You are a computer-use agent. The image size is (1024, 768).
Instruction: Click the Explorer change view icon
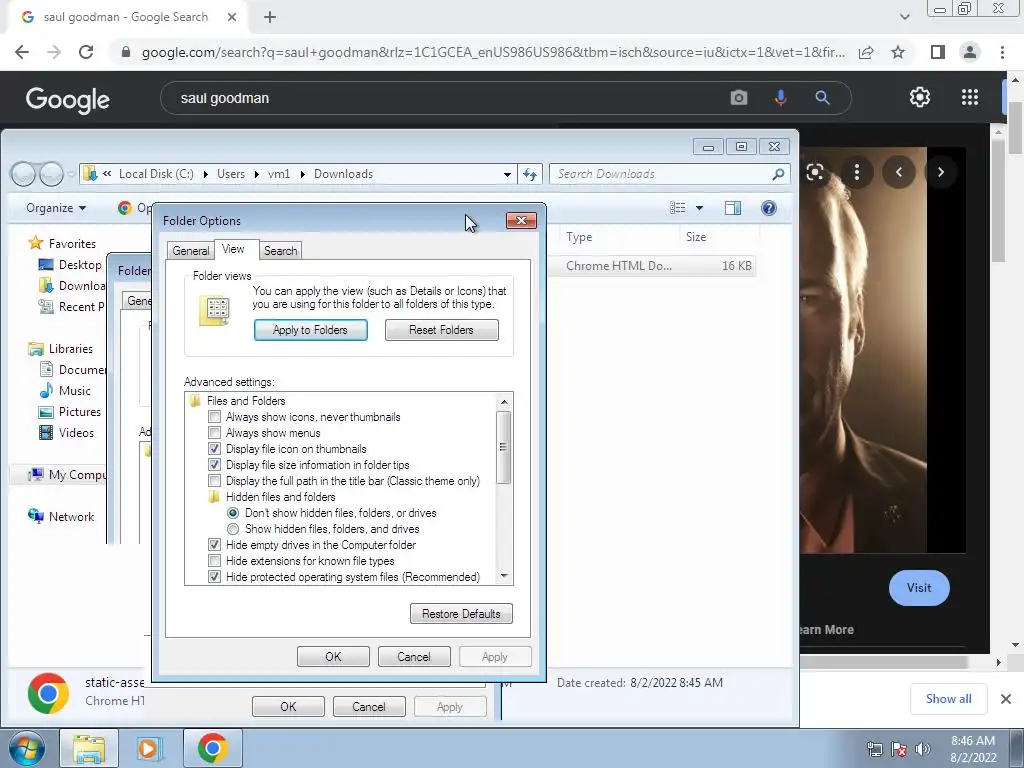click(x=678, y=208)
